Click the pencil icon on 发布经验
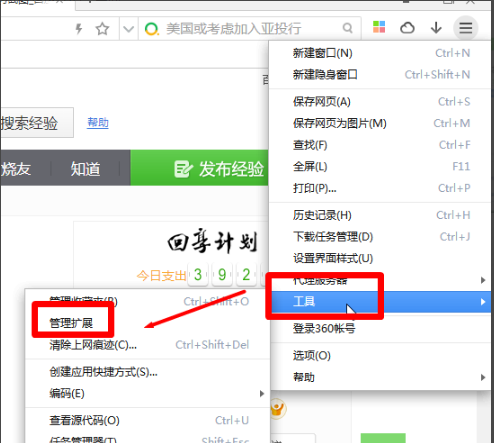Image resolution: width=494 pixels, height=443 pixels. point(183,169)
